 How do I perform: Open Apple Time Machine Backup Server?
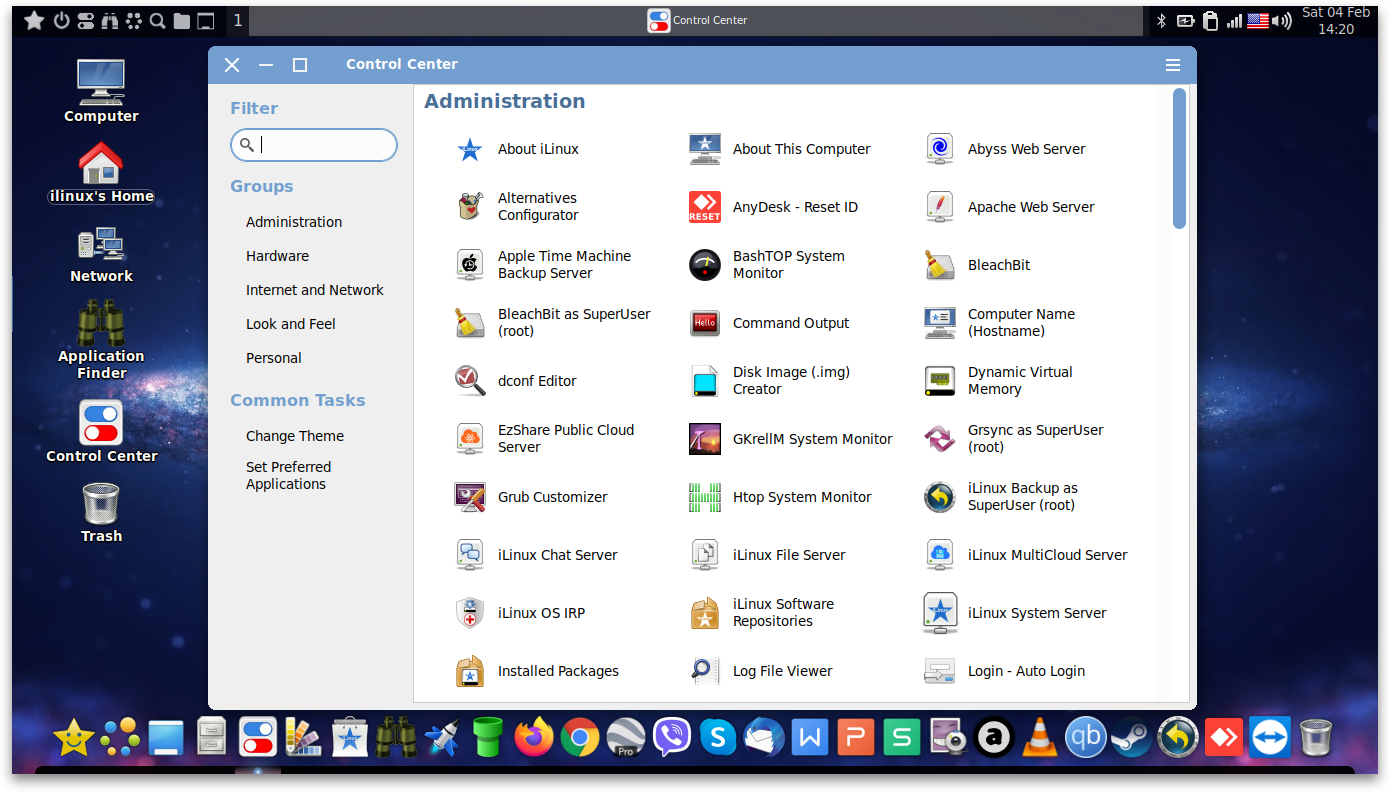point(543,265)
